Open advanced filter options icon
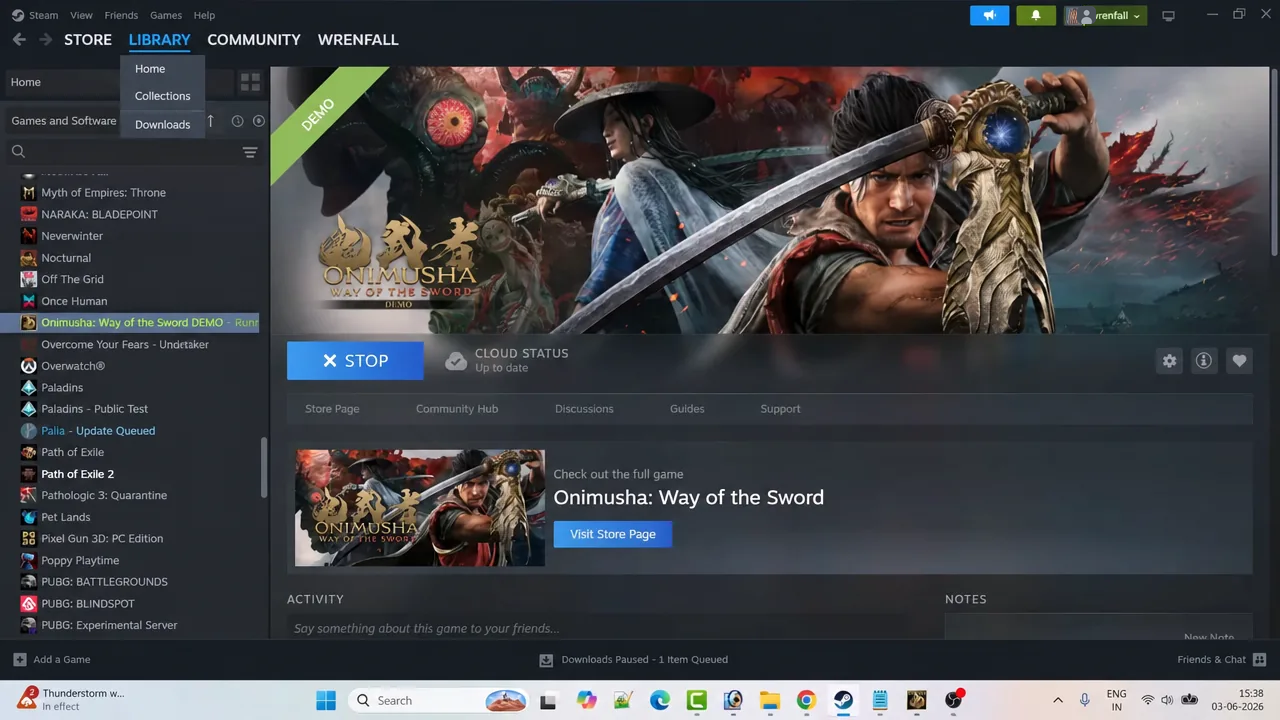The image size is (1280, 720). (x=250, y=152)
